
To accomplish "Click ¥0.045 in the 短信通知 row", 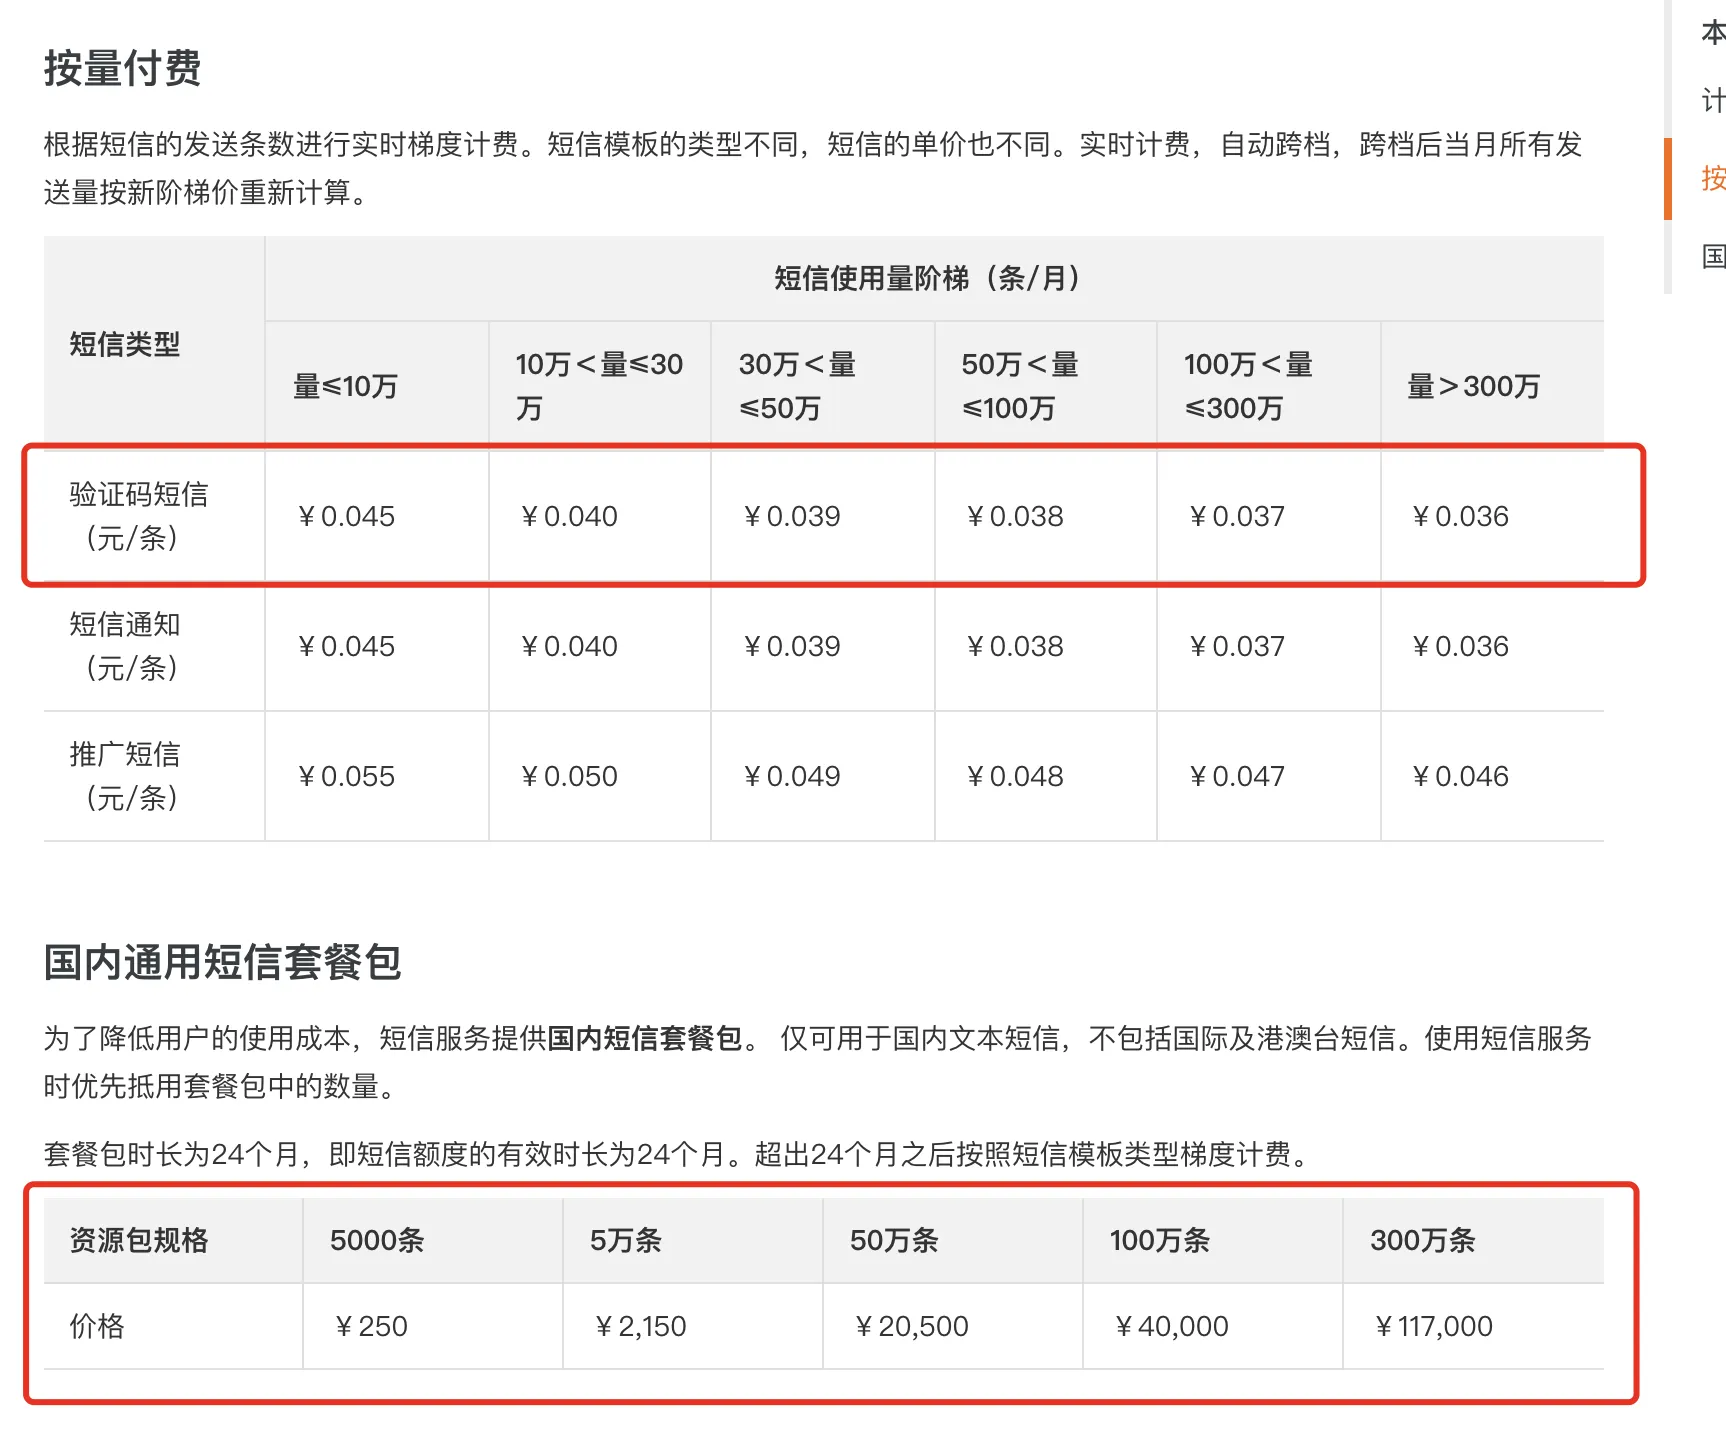I will coord(345,646).
